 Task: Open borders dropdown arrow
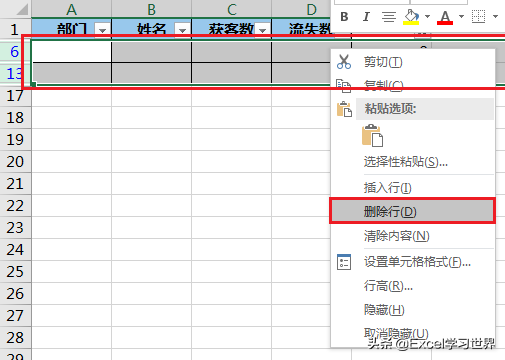(x=495, y=16)
